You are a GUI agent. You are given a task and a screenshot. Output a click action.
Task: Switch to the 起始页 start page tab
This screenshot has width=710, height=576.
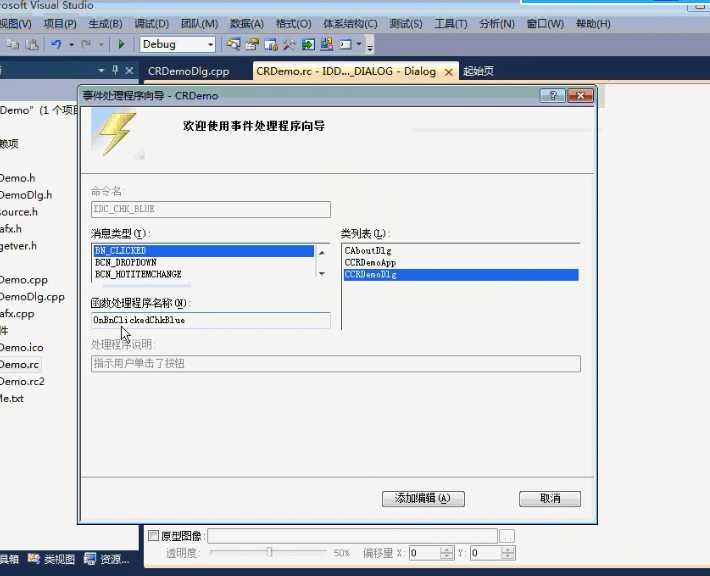coord(479,71)
